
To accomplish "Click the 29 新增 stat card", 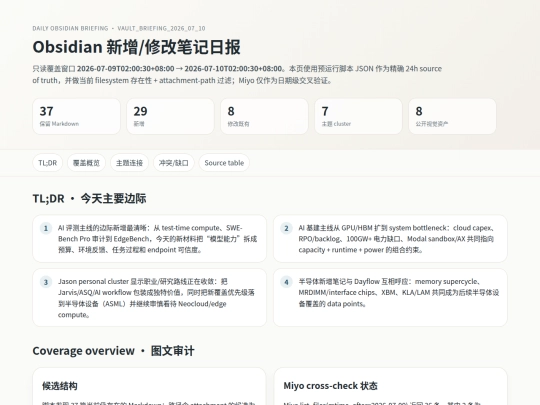I will coord(170,116).
